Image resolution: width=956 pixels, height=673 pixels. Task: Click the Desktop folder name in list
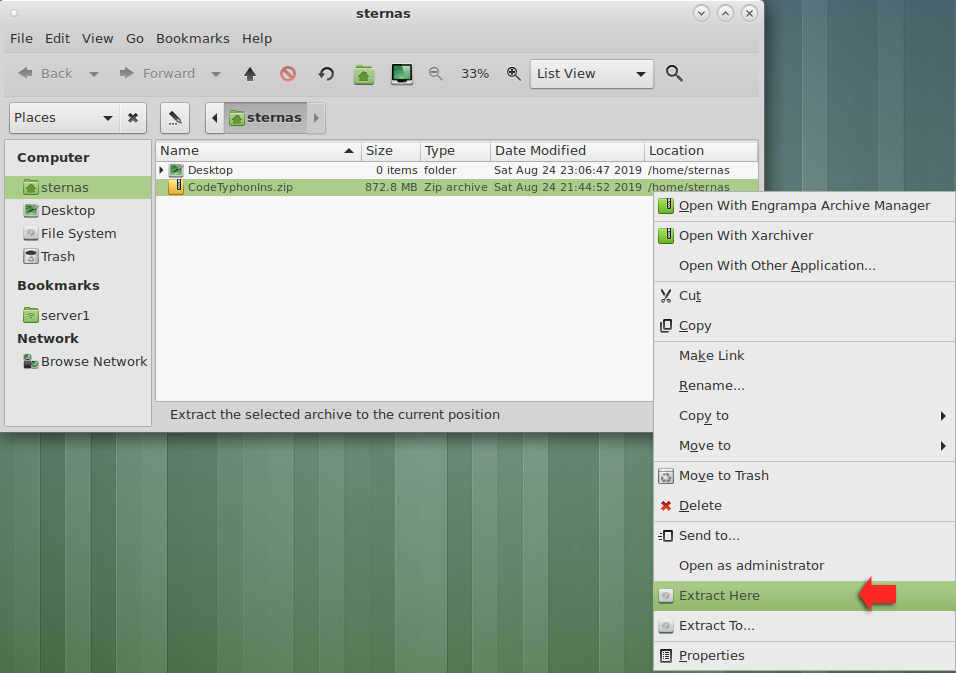pos(210,170)
